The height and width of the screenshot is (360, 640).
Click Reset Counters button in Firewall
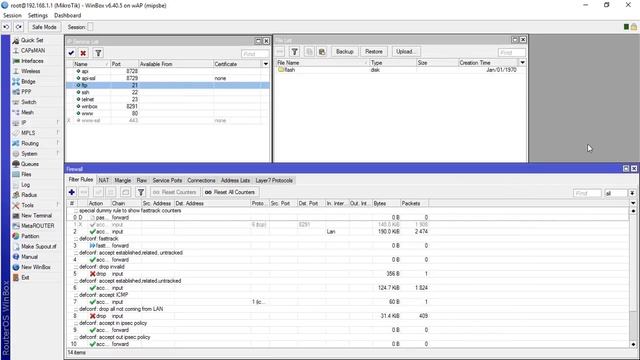point(175,192)
